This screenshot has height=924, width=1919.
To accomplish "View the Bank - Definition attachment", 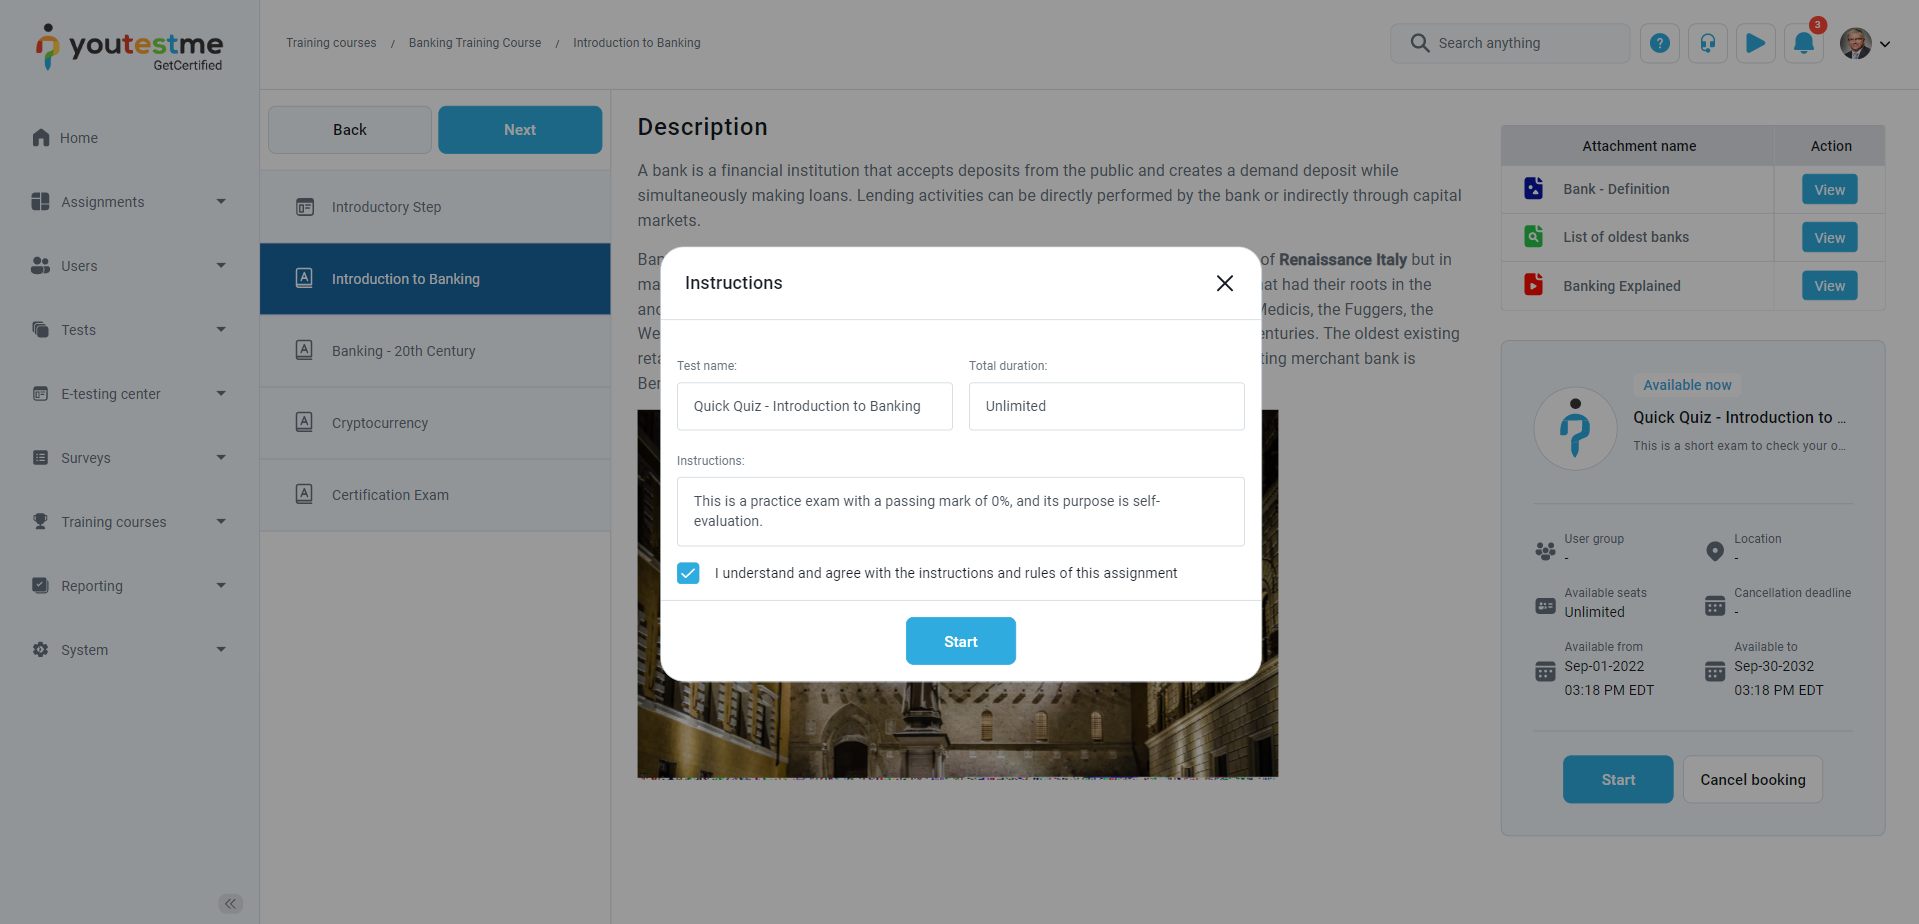I will pos(1829,190).
